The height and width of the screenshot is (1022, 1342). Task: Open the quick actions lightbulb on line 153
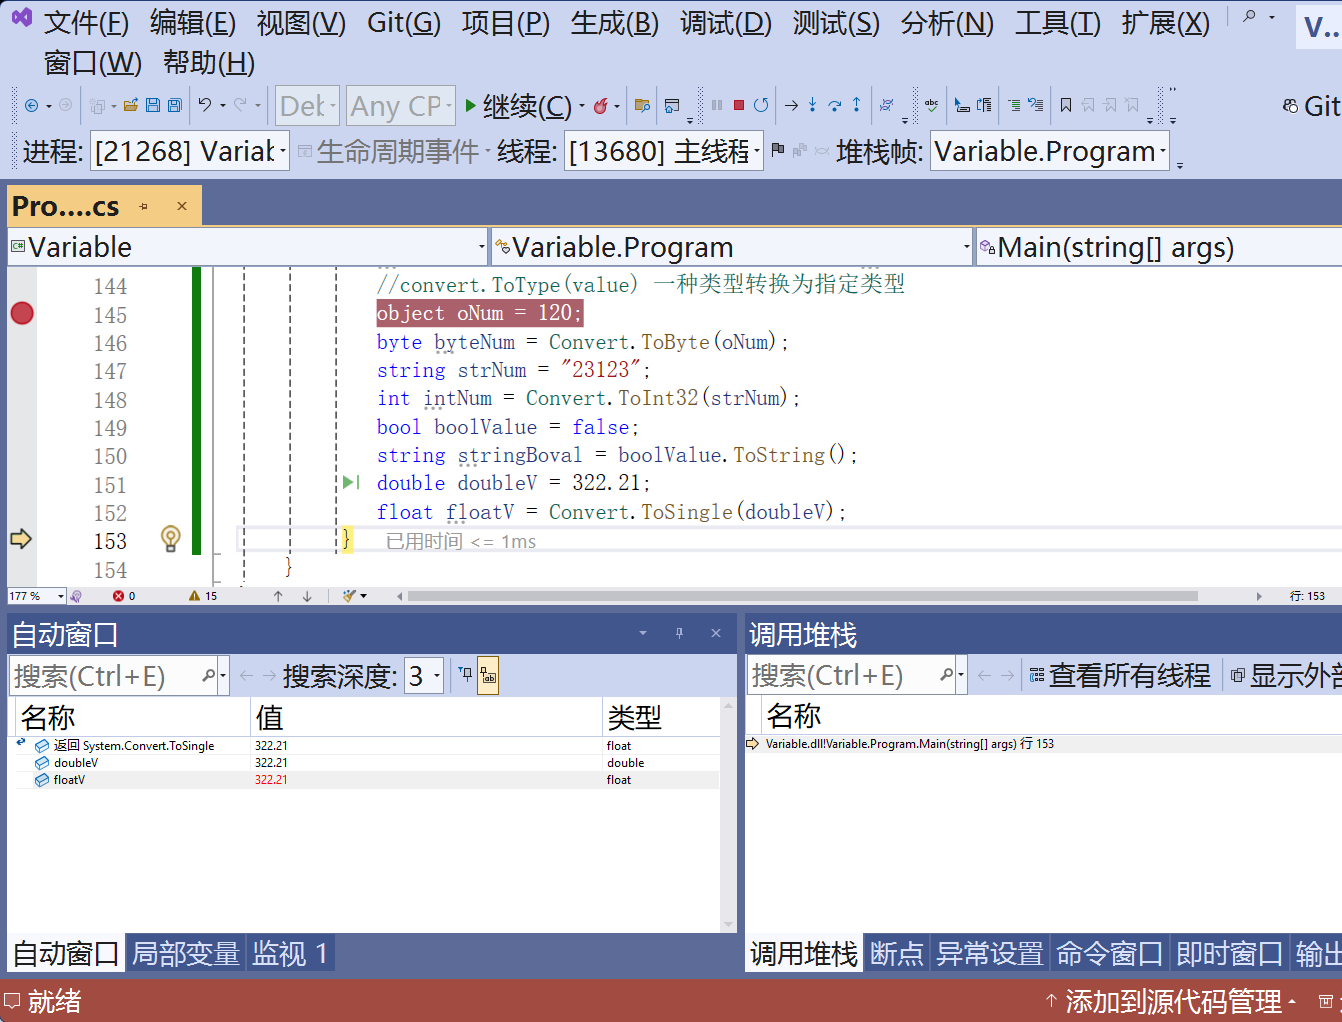tap(170, 539)
